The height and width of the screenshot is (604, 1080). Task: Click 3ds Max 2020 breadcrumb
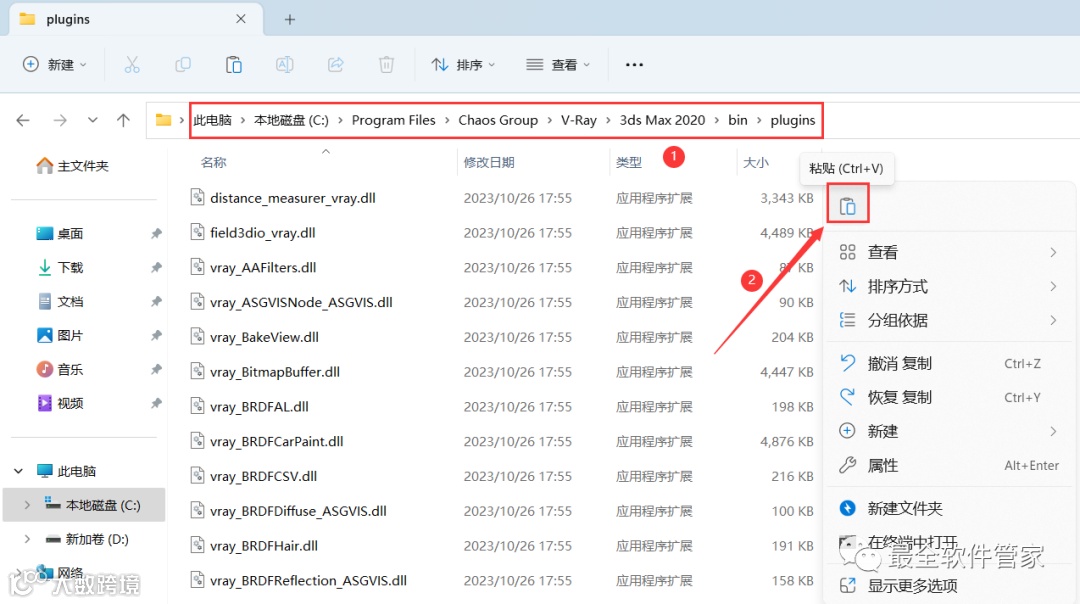click(662, 120)
